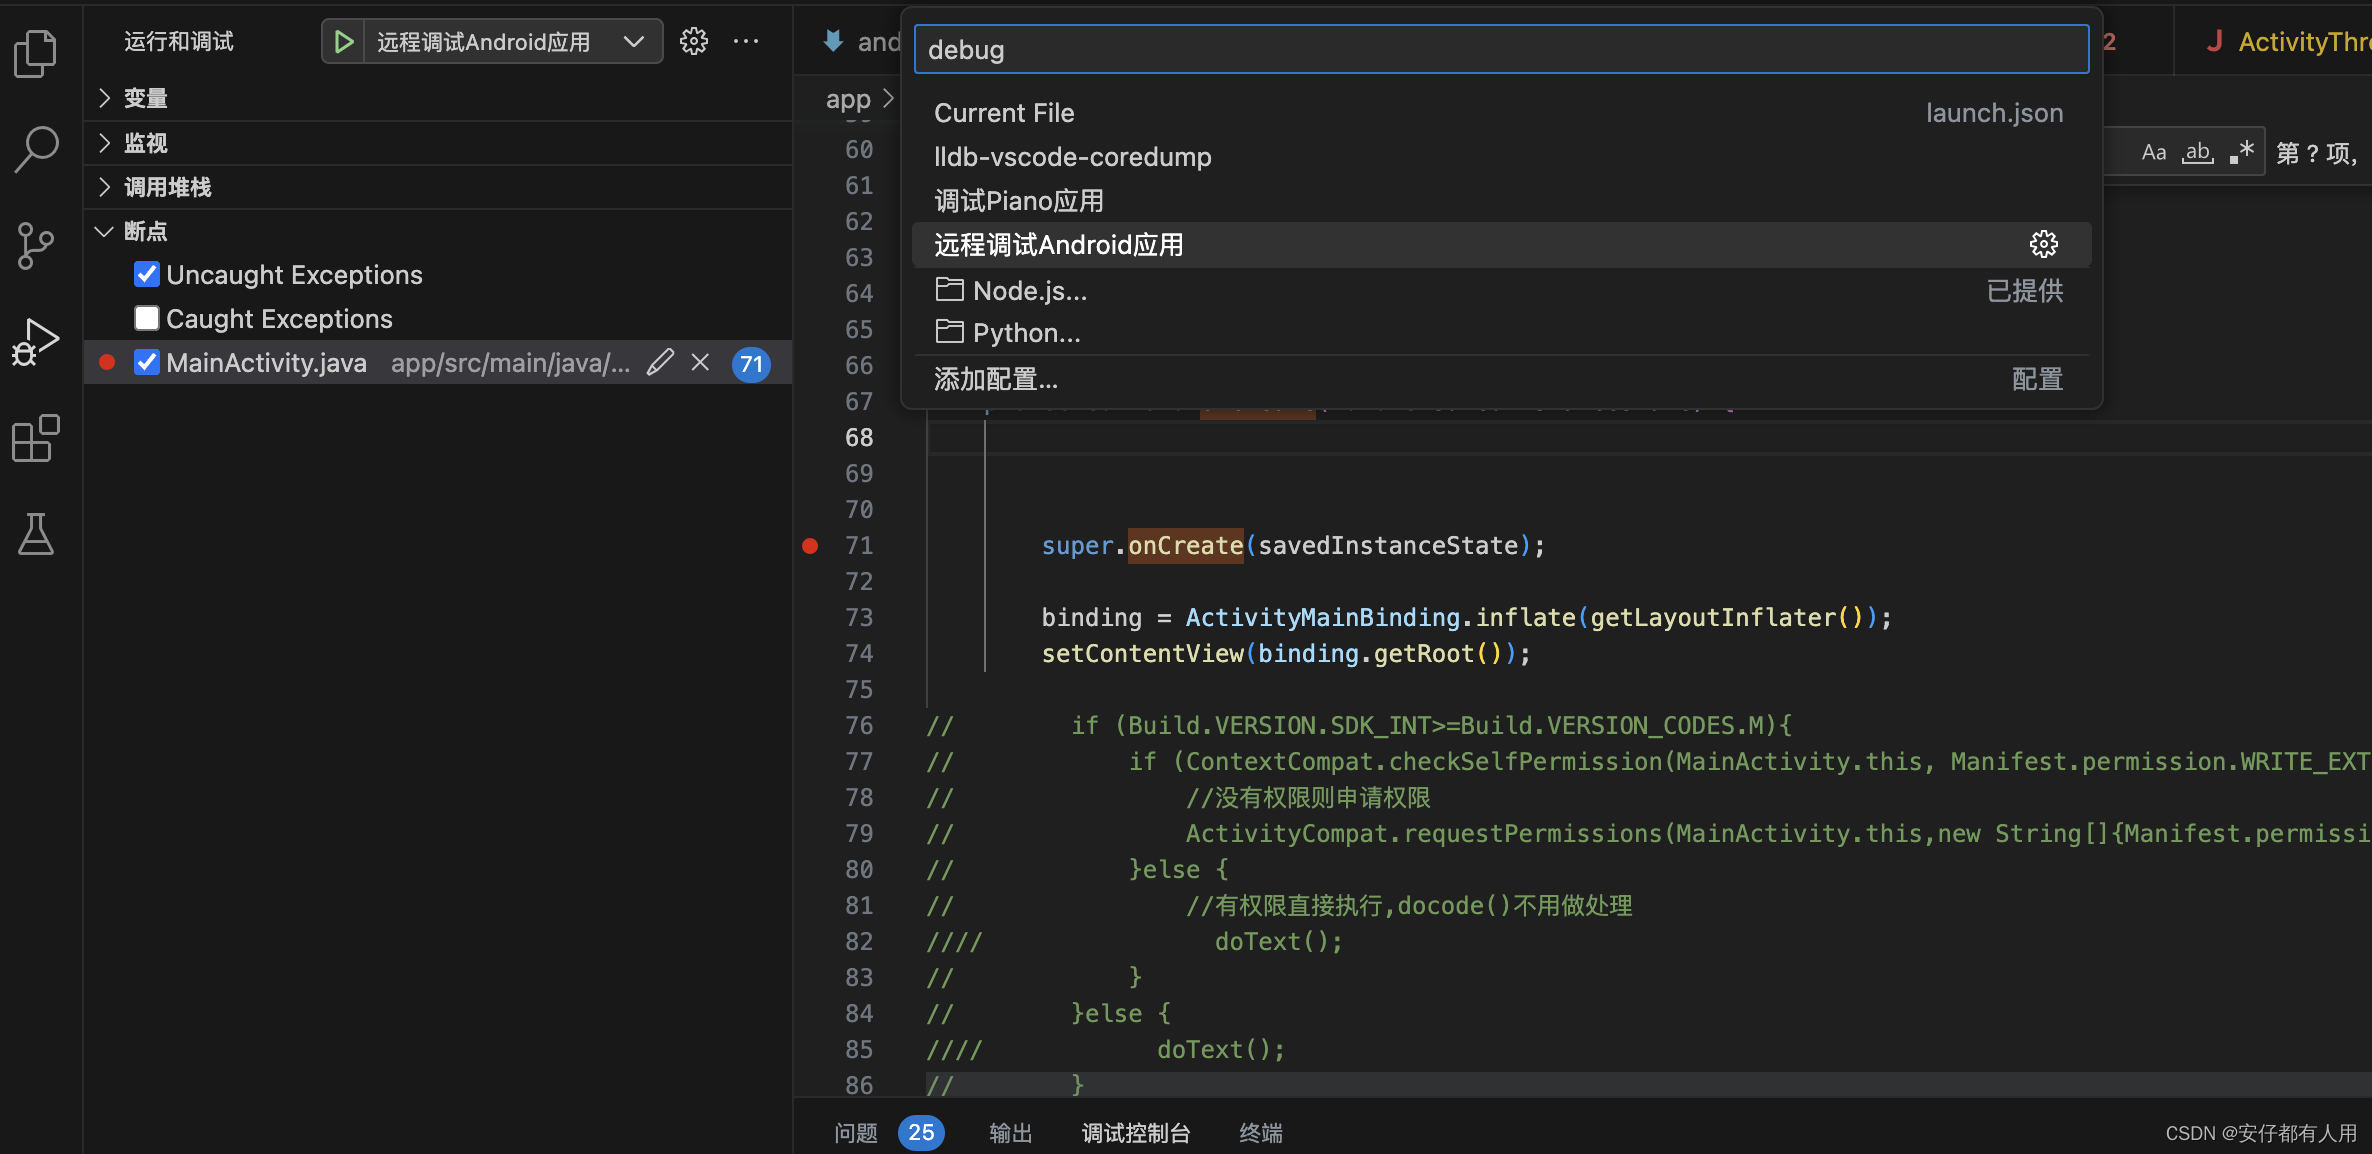Open debug configuration settings gear icon
This screenshot has width=2372, height=1154.
[x=2042, y=244]
